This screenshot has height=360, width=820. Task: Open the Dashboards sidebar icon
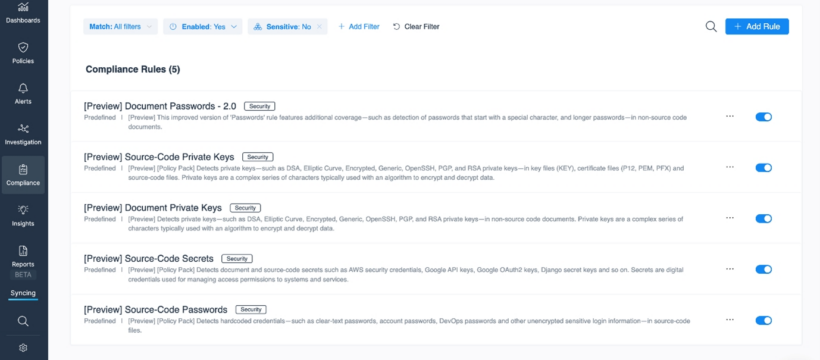coord(23,7)
